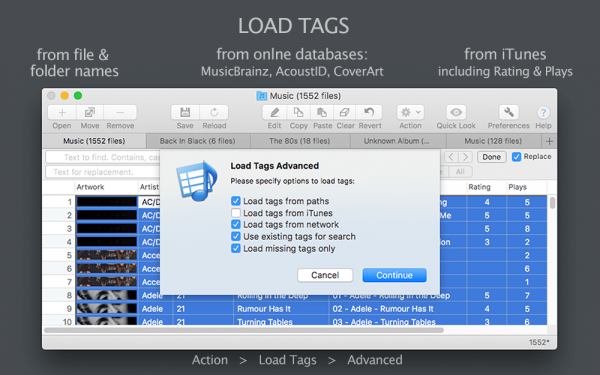The height and width of the screenshot is (375, 600).
Task: Click the Open toolbar icon
Action: (62, 112)
